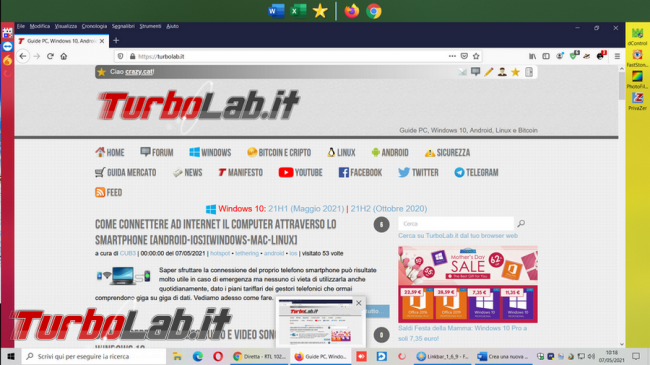The width and height of the screenshot is (650, 365).
Task: Reload the turbolab.it page
Action: (50, 56)
